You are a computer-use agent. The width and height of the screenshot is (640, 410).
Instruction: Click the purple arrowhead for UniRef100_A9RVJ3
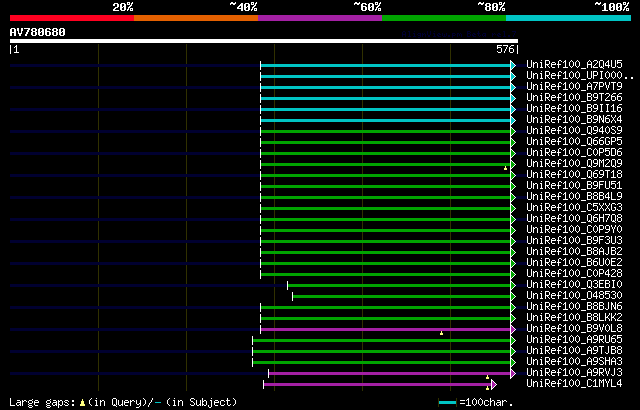[513, 373]
